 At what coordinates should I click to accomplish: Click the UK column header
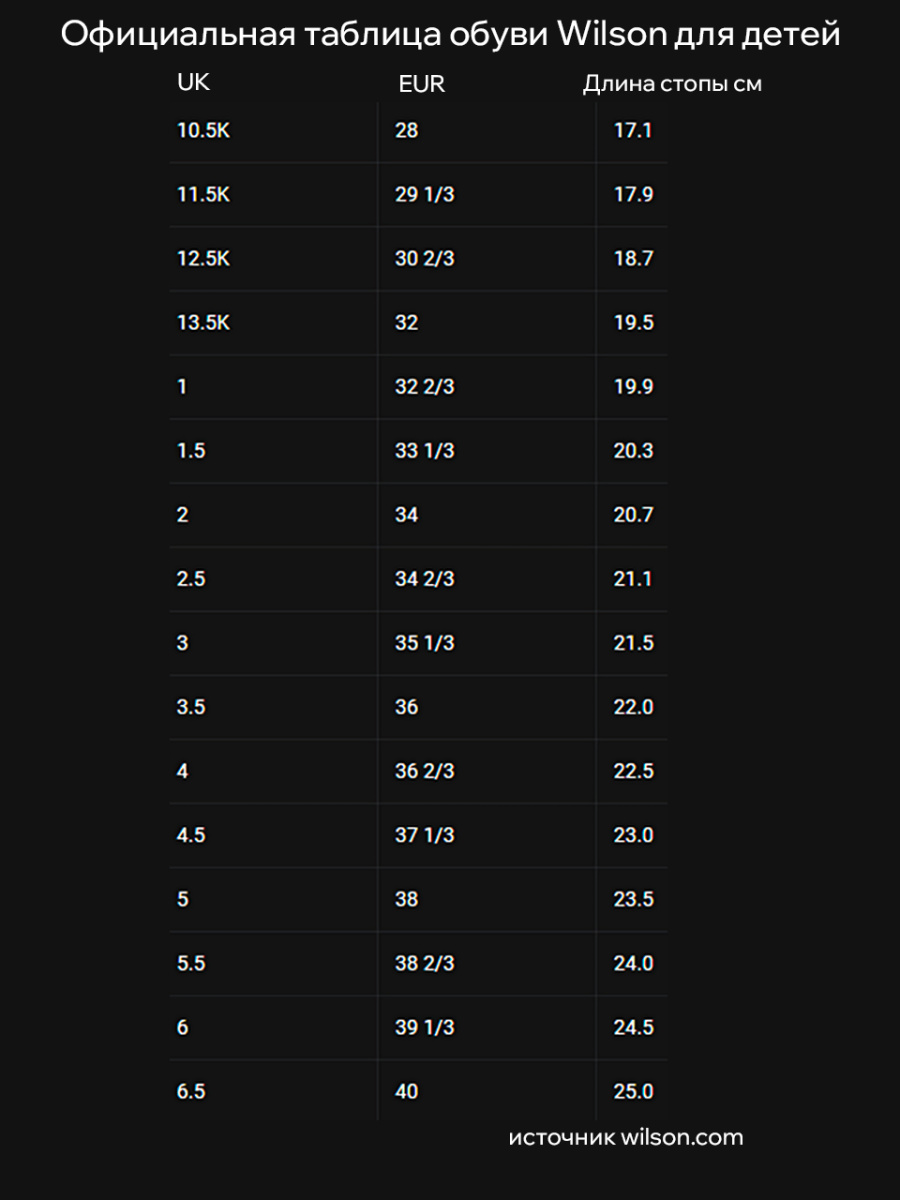193,83
